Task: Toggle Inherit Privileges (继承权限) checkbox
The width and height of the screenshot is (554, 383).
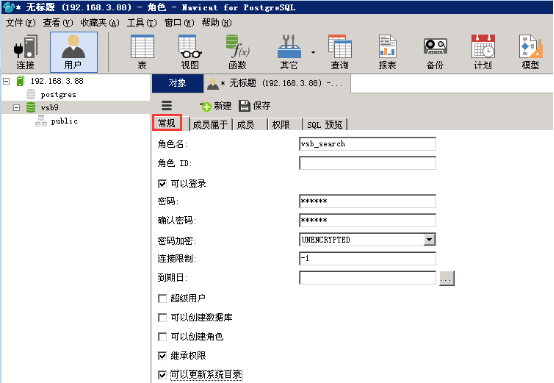Action: (x=162, y=356)
